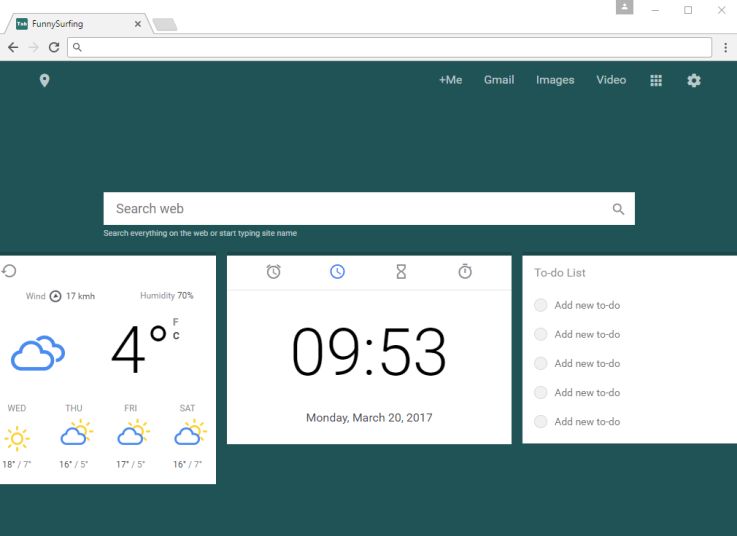Click the Chrome user profile icon
Image resolution: width=737 pixels, height=536 pixels.
[x=624, y=7]
